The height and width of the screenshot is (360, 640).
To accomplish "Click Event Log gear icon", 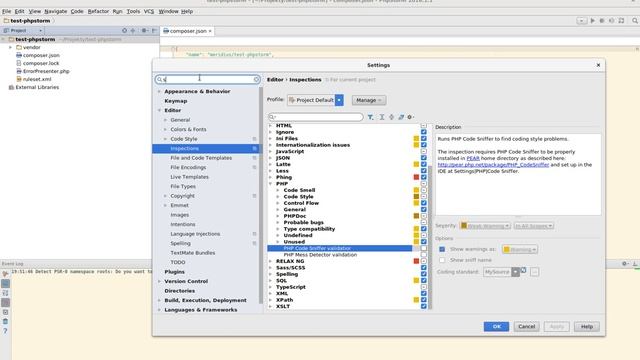I will click(x=625, y=264).
